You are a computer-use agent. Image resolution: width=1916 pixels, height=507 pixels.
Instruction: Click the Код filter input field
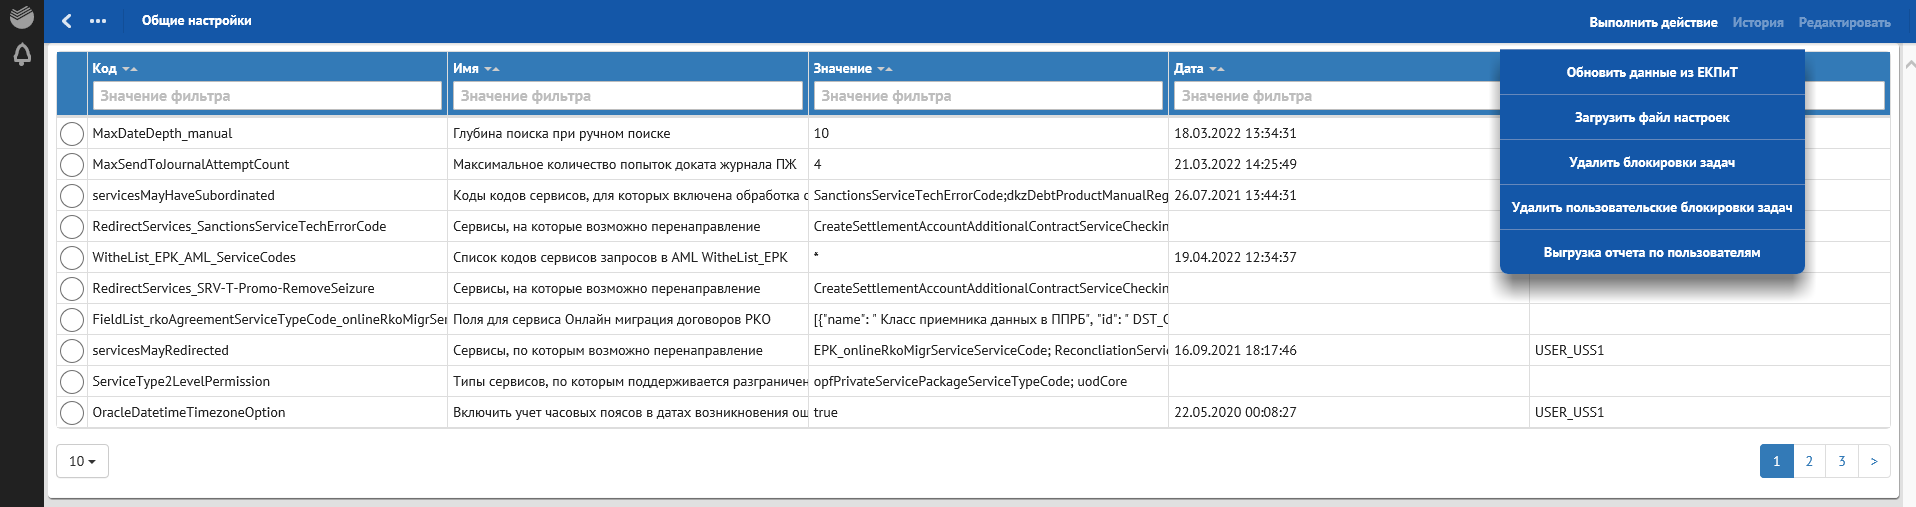267,96
